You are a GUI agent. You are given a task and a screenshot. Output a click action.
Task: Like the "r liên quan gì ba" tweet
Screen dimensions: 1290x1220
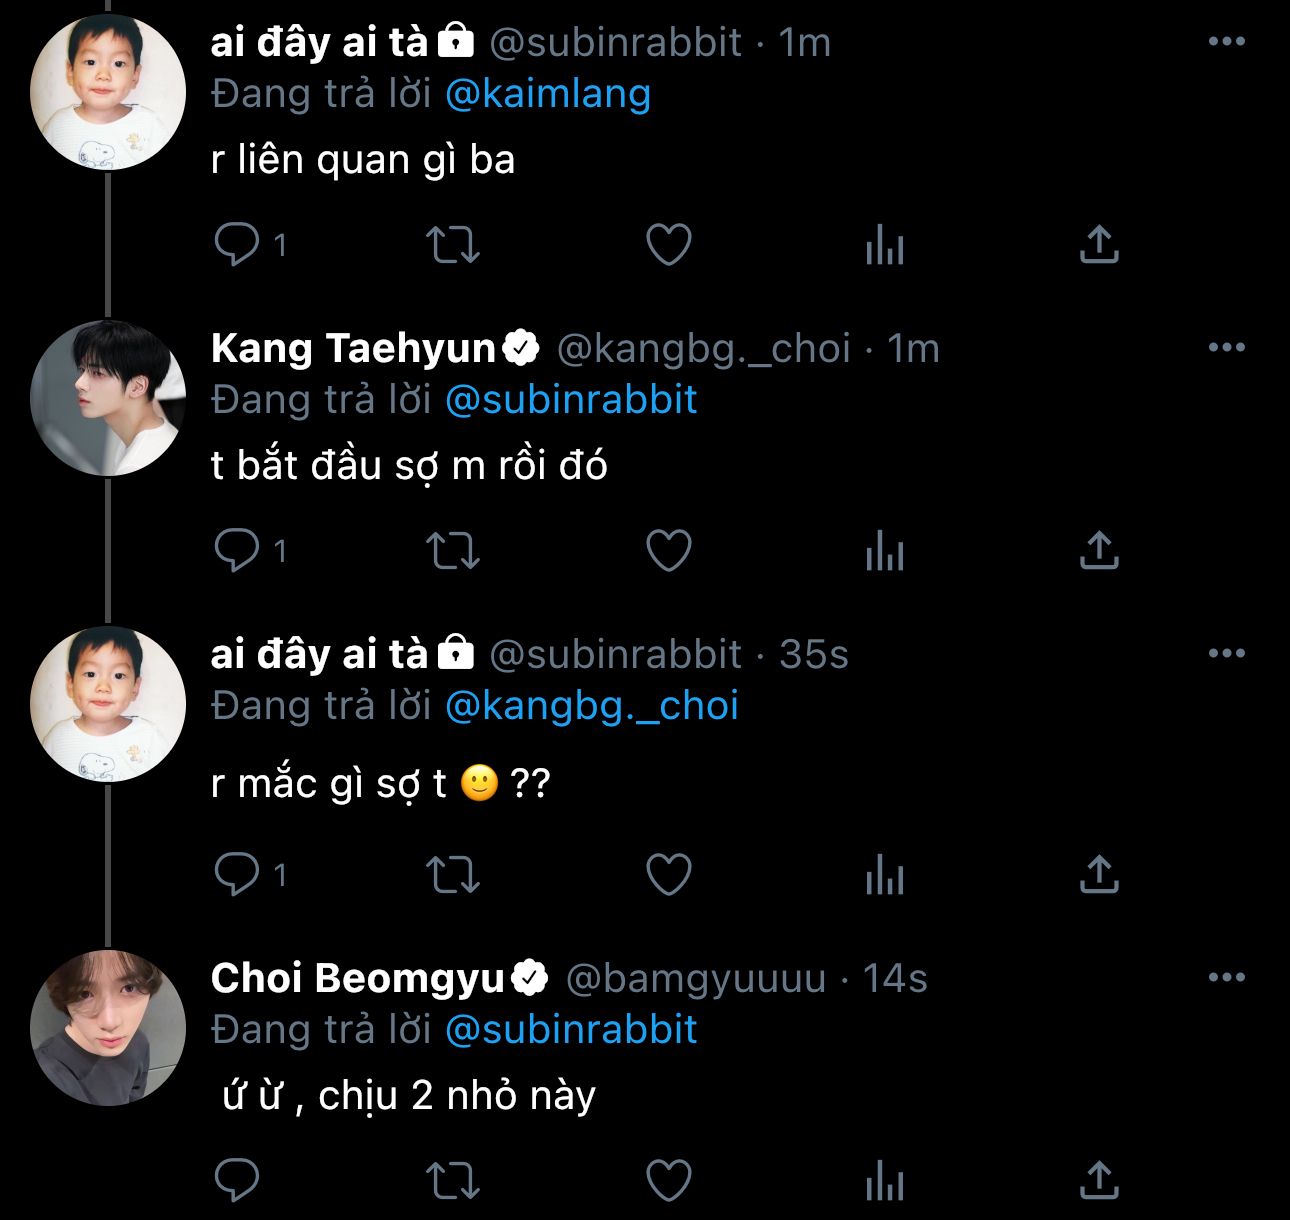[x=668, y=244]
